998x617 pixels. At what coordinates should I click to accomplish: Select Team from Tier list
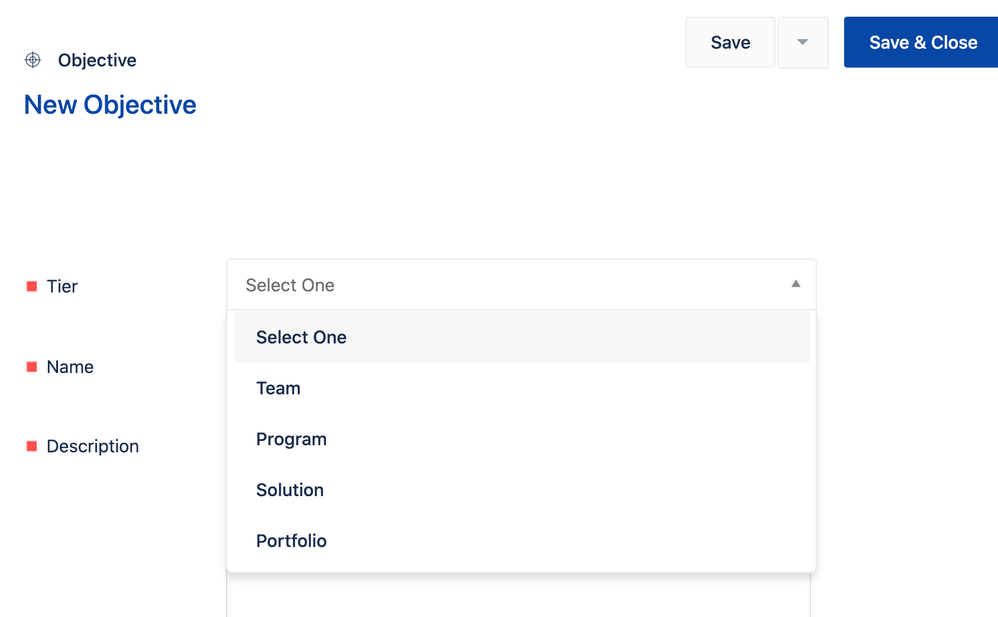coord(522,388)
